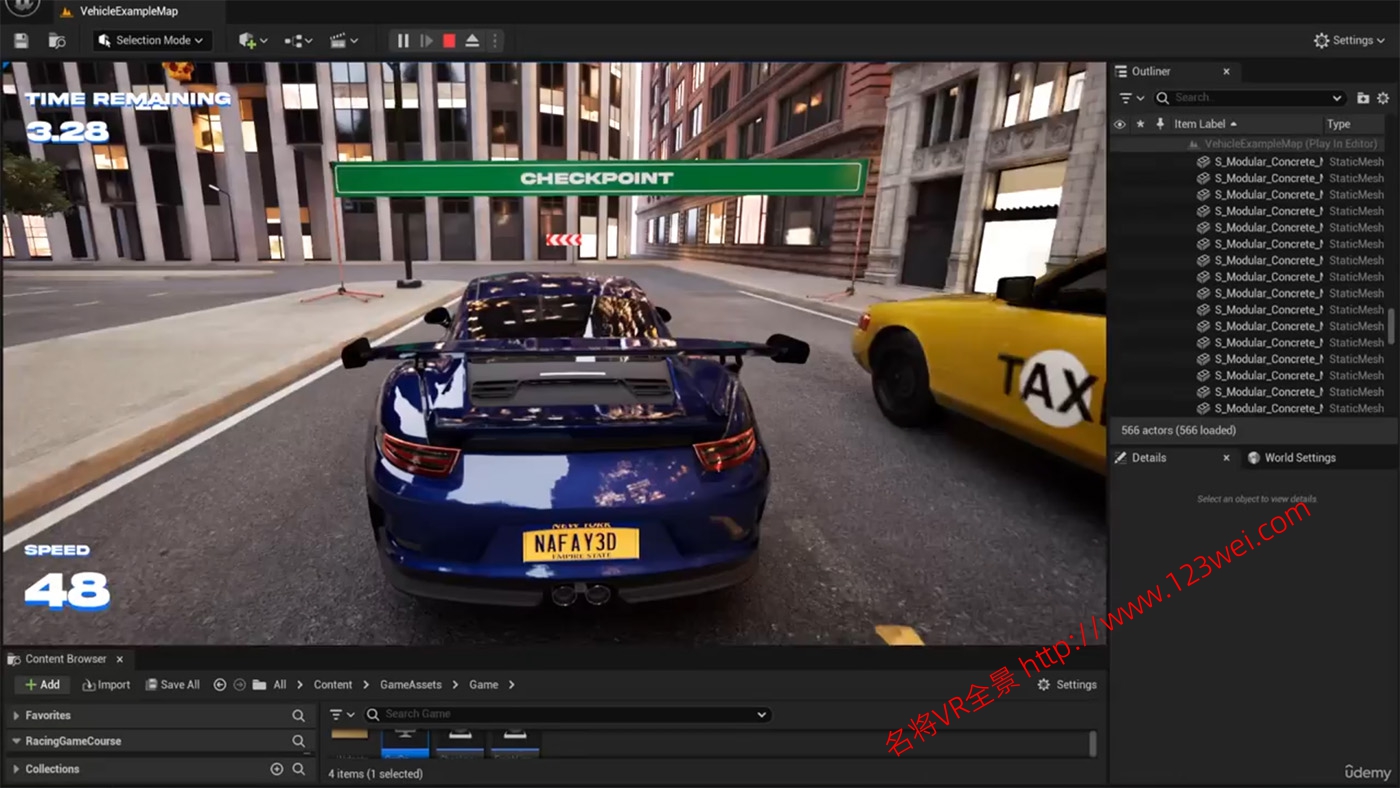Click the Search Game input field
1400x788 pixels.
[565, 714]
